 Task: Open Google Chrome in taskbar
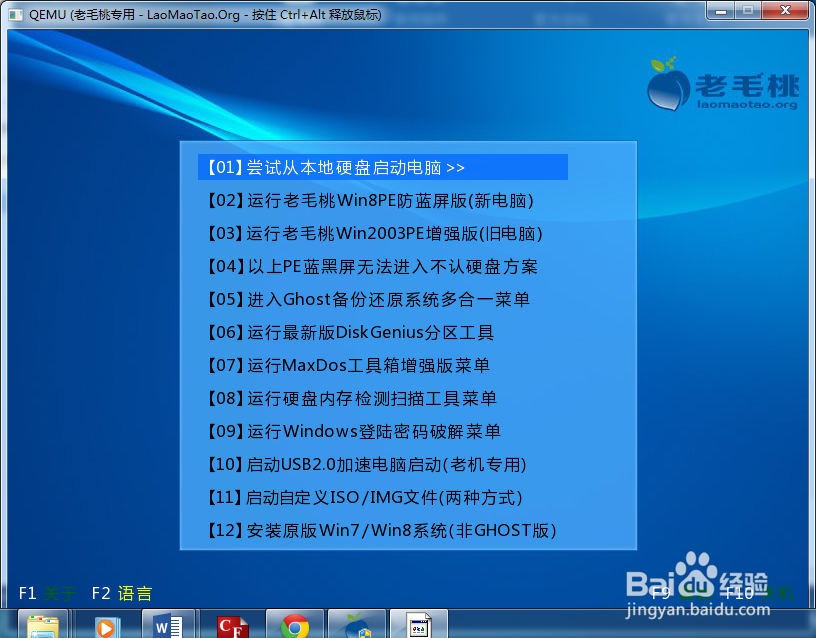tap(295, 624)
